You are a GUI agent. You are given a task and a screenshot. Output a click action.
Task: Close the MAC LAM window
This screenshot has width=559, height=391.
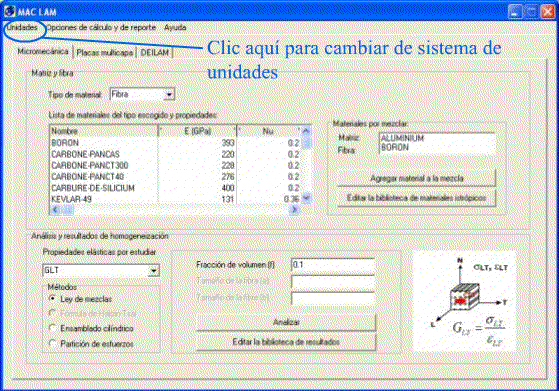tap(548, 11)
